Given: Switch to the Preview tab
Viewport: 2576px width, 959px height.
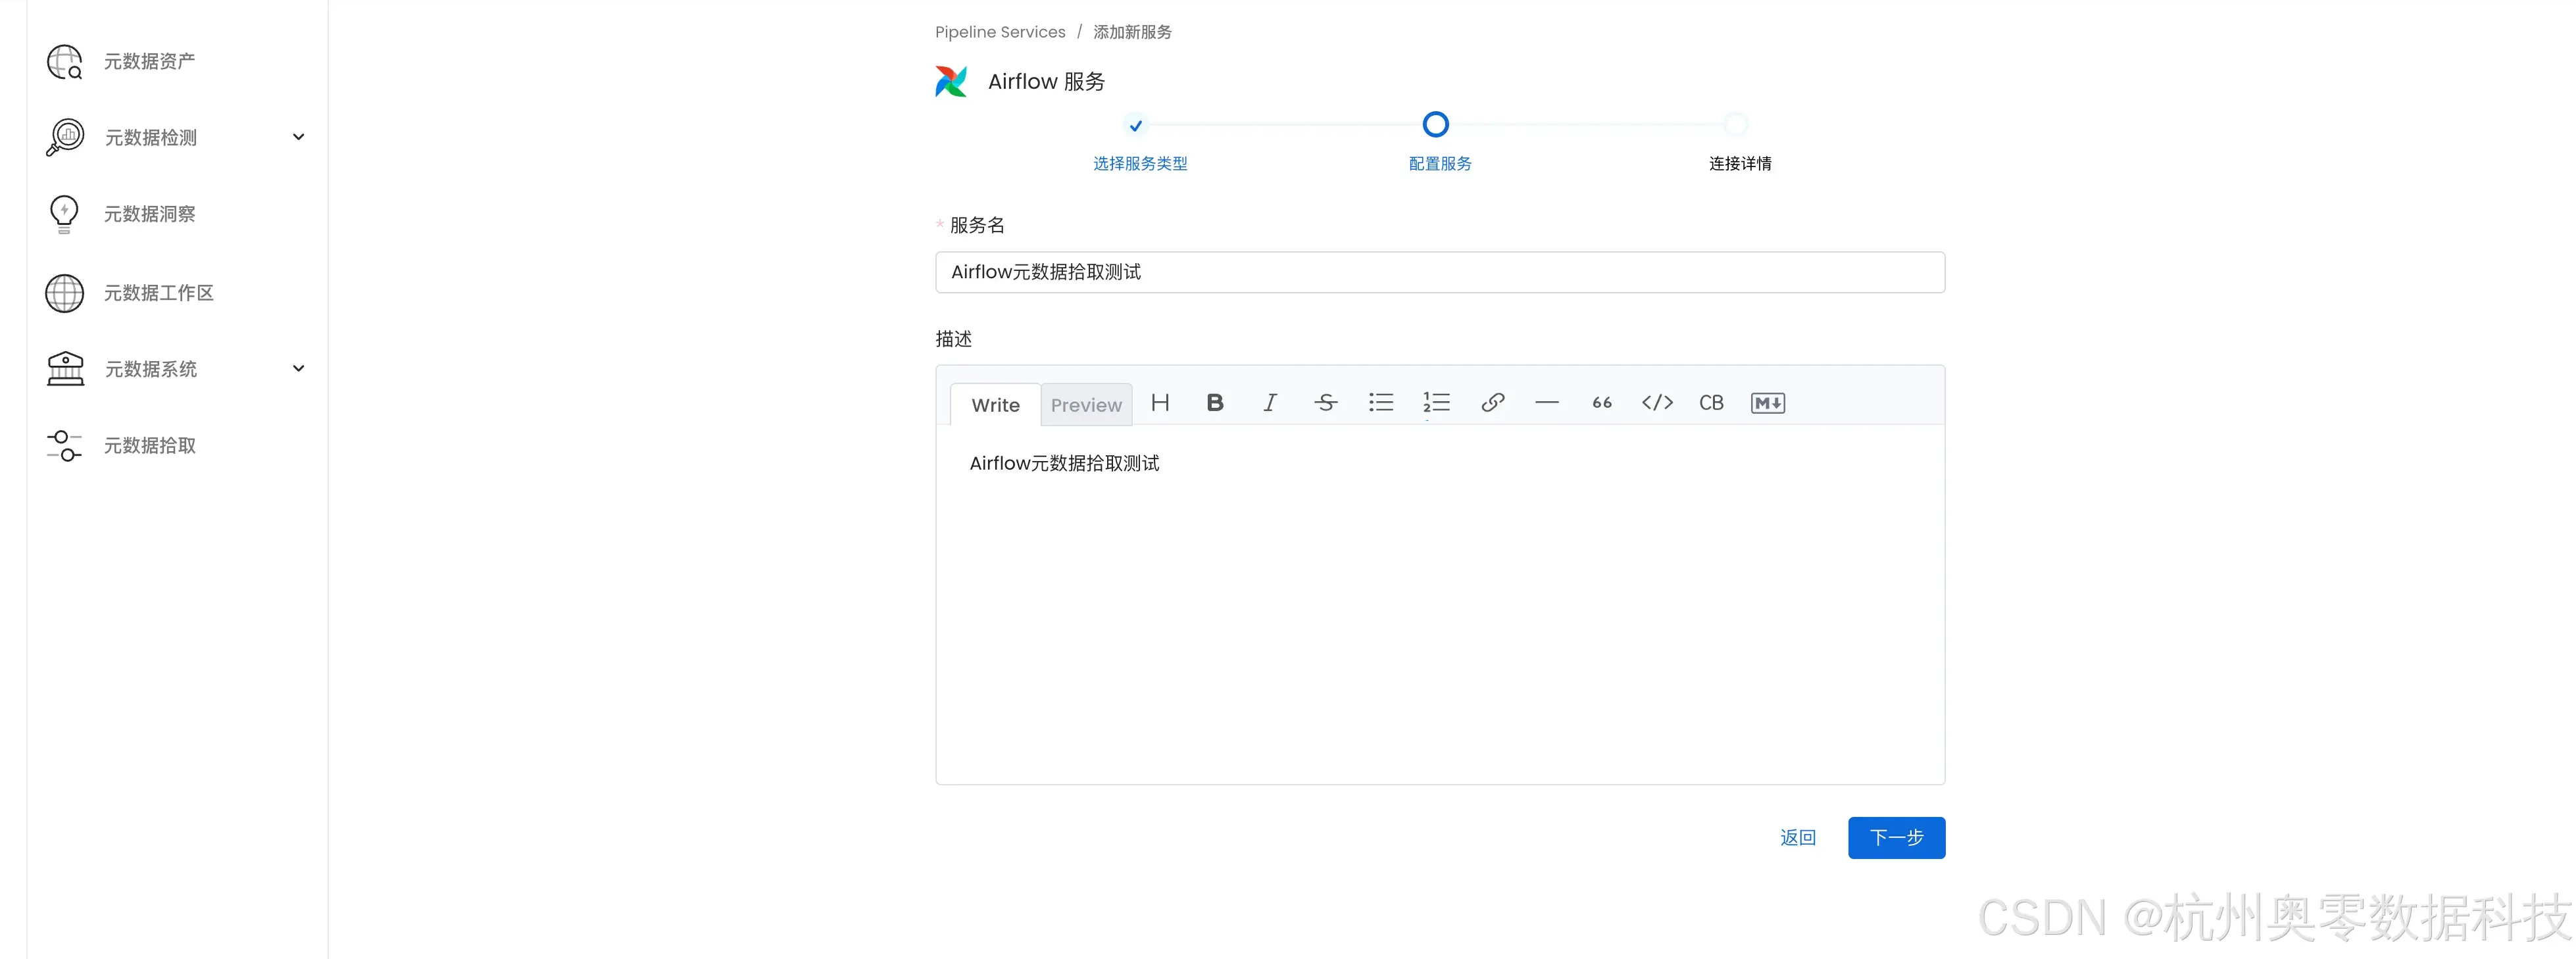Looking at the screenshot, I should (x=1086, y=405).
